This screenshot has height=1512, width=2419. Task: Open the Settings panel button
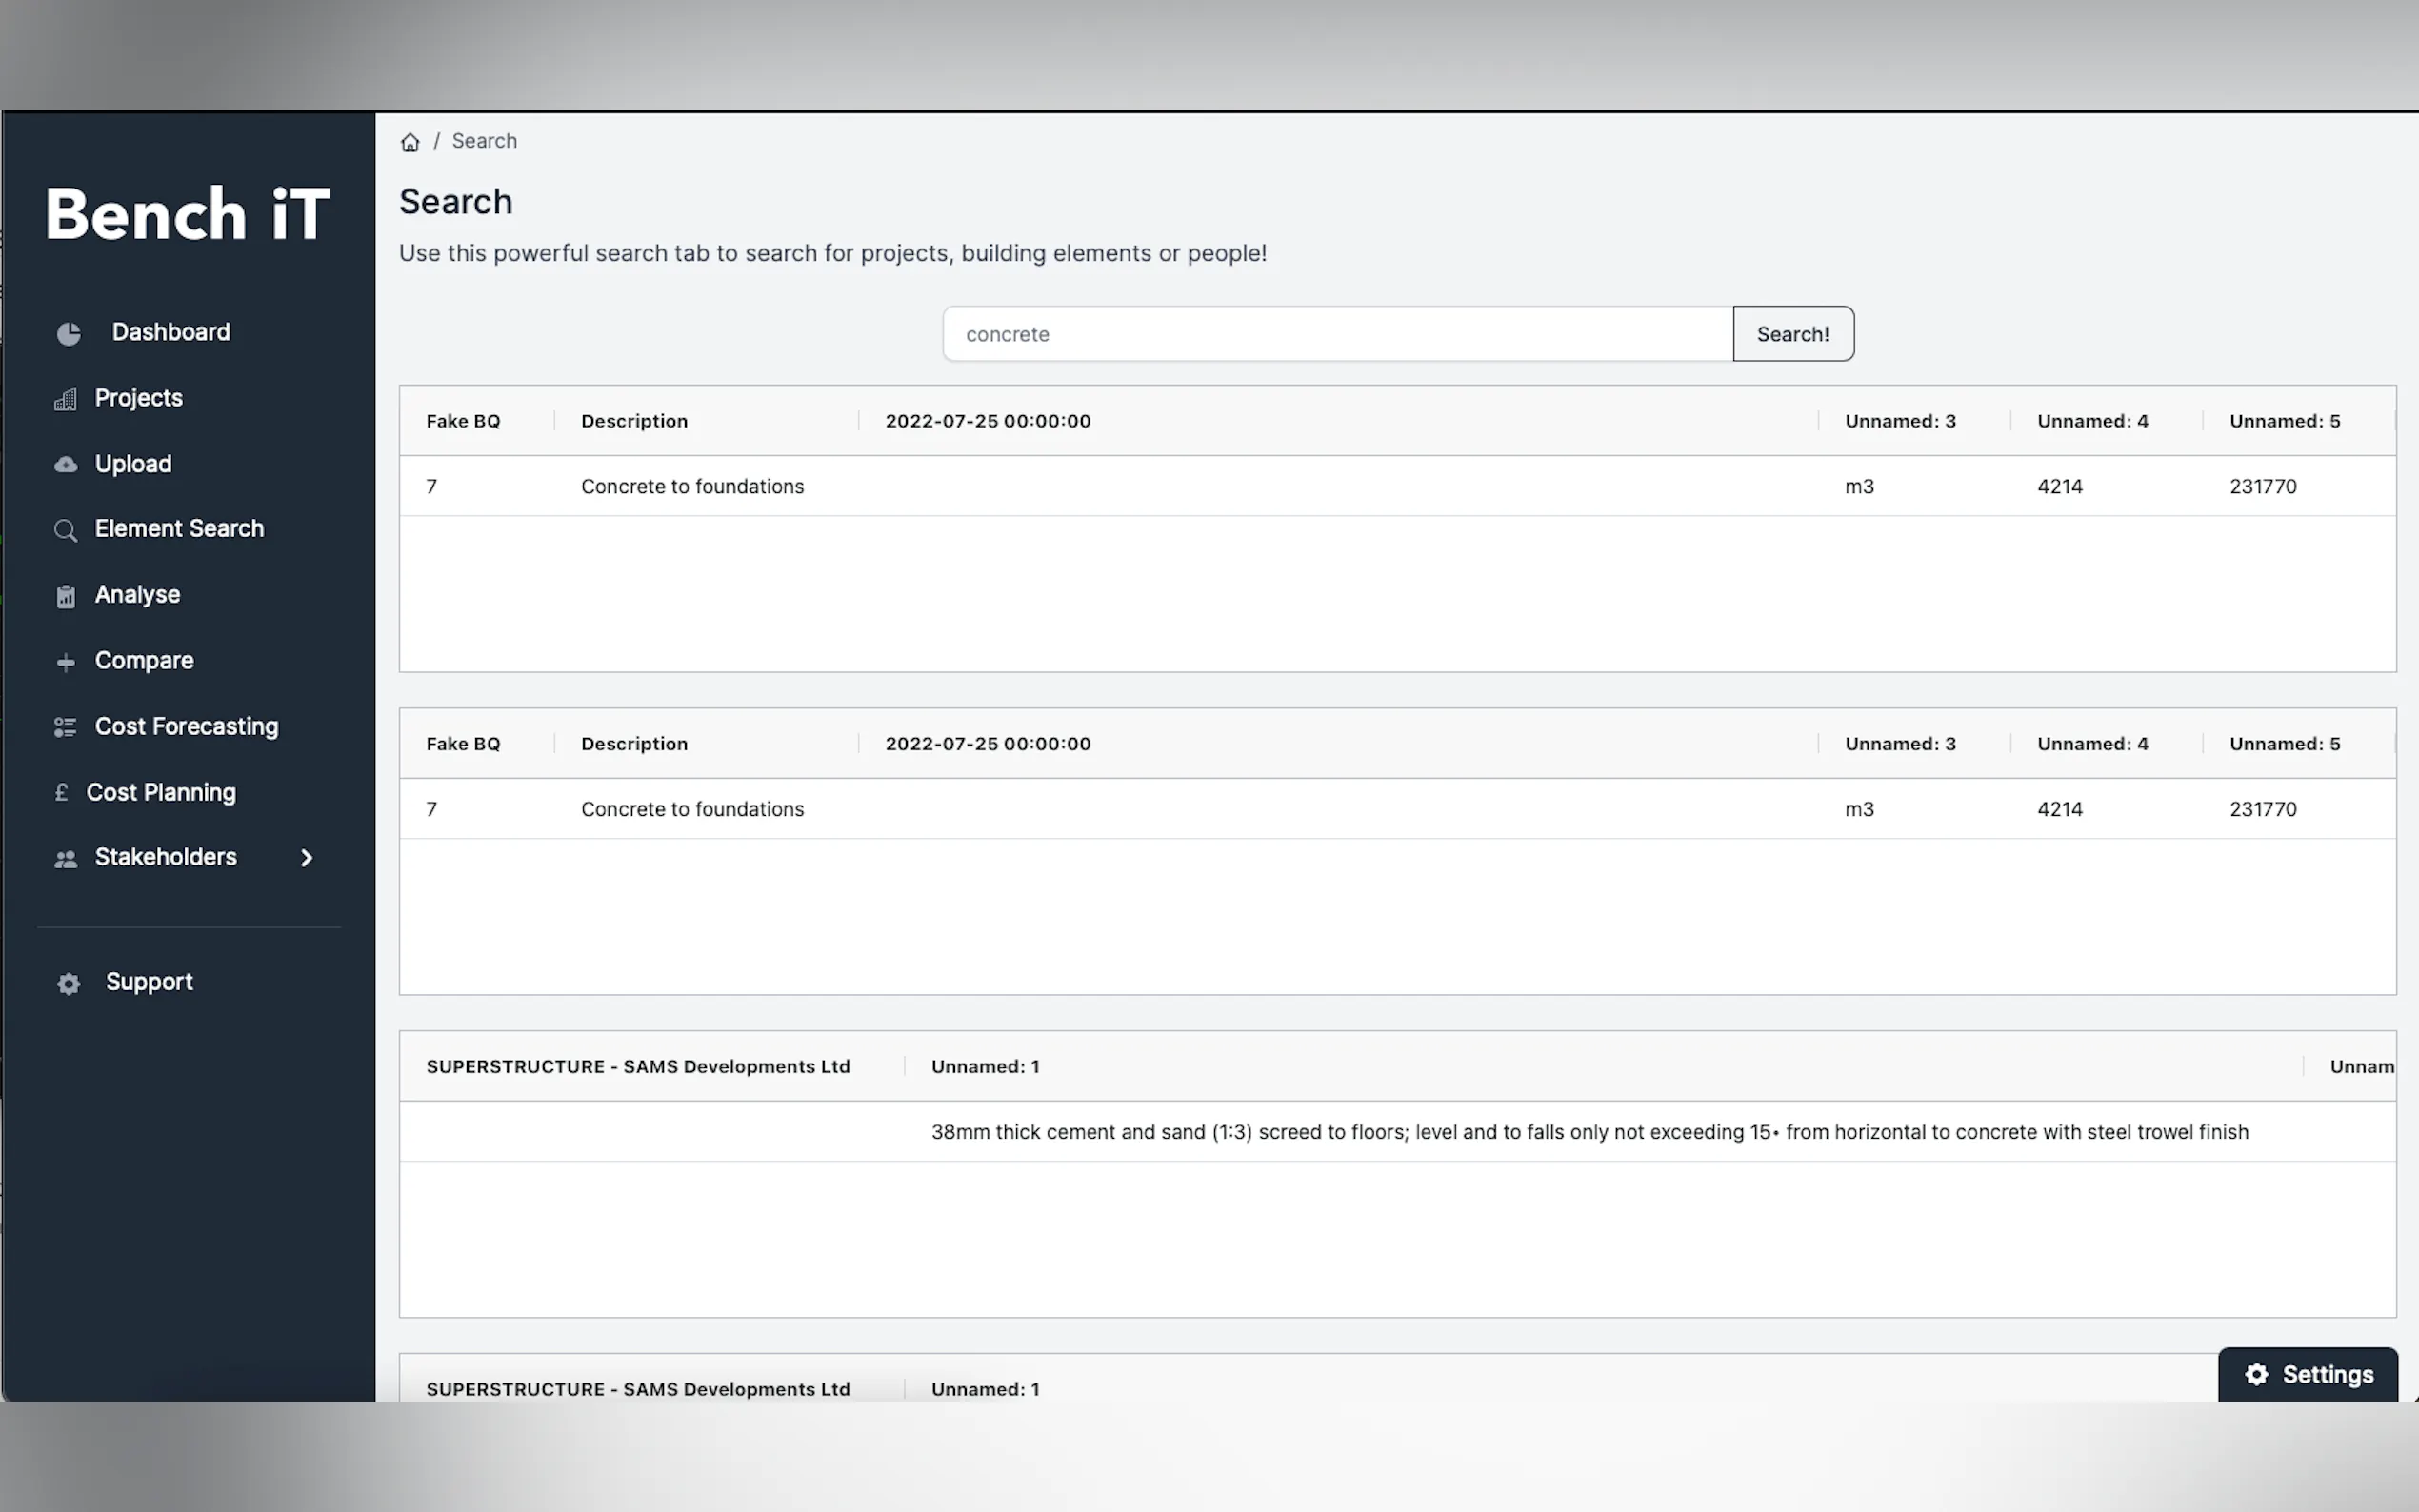click(x=2307, y=1375)
